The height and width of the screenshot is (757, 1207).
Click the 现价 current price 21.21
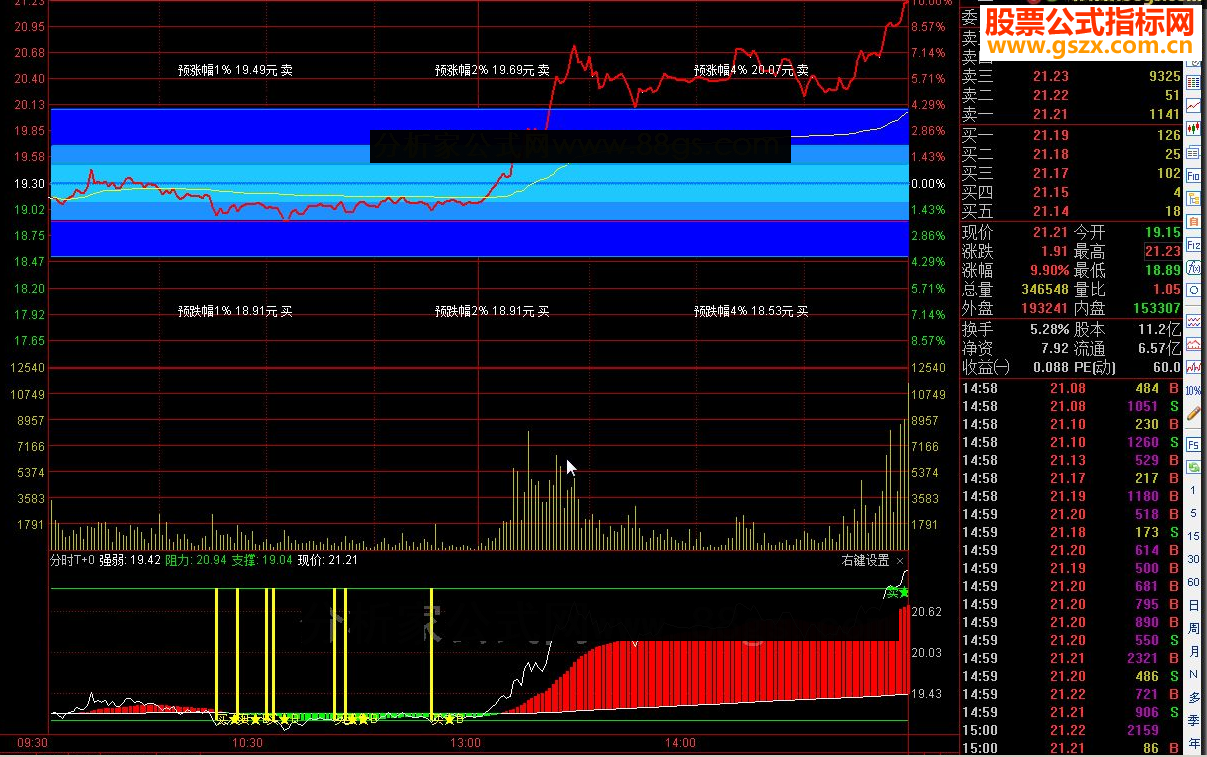pyautogui.click(x=1051, y=232)
